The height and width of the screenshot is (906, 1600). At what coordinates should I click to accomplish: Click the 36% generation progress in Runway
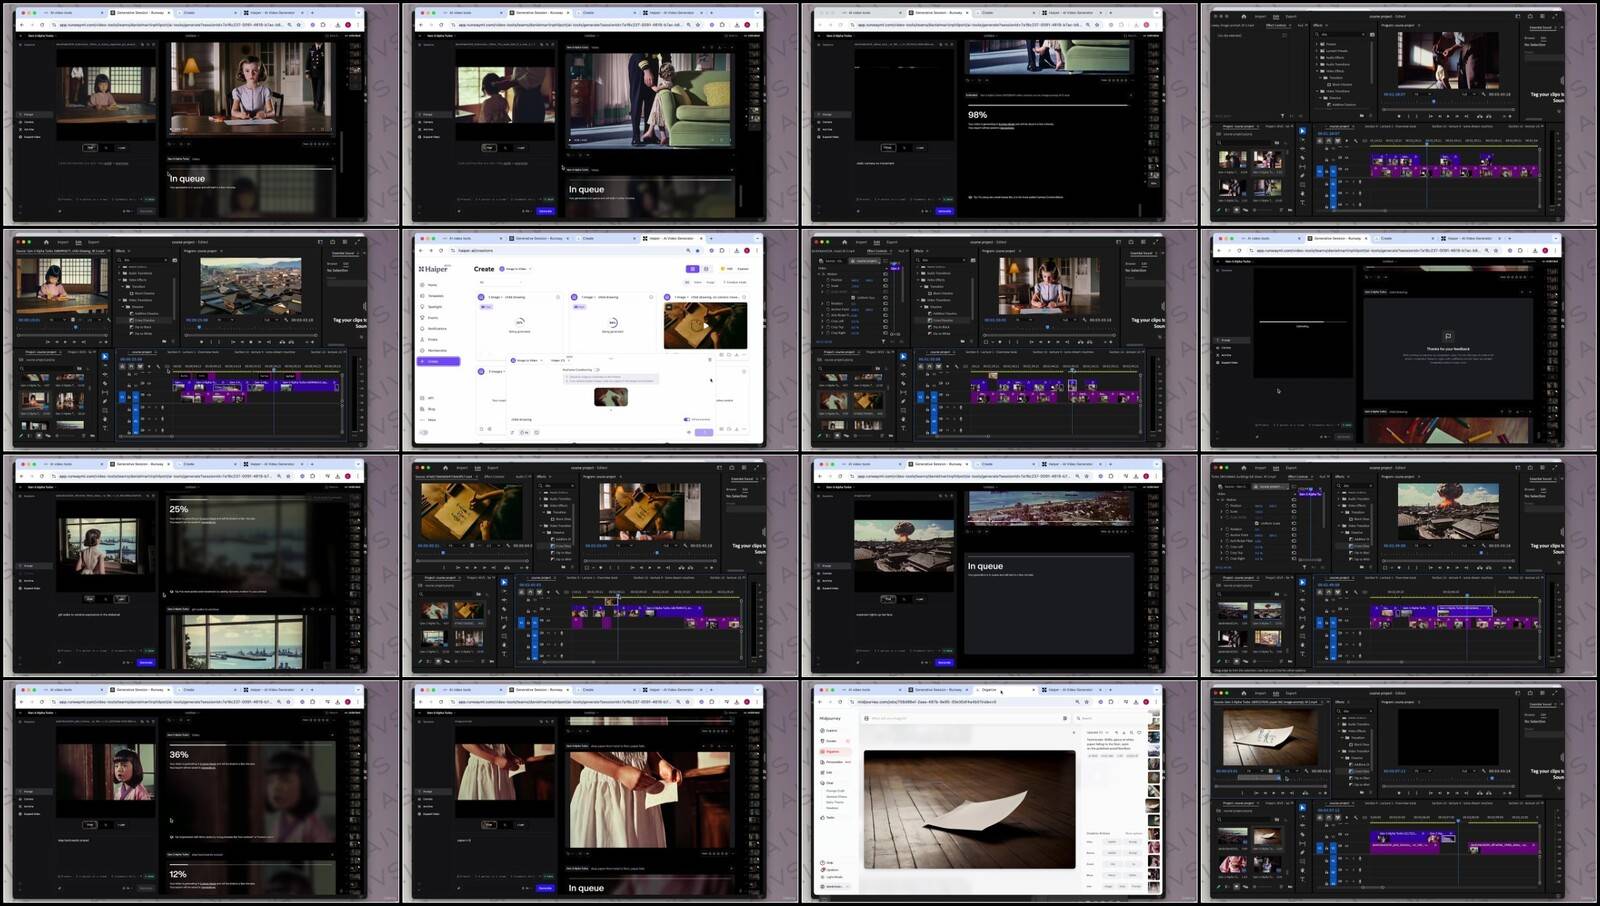point(179,754)
